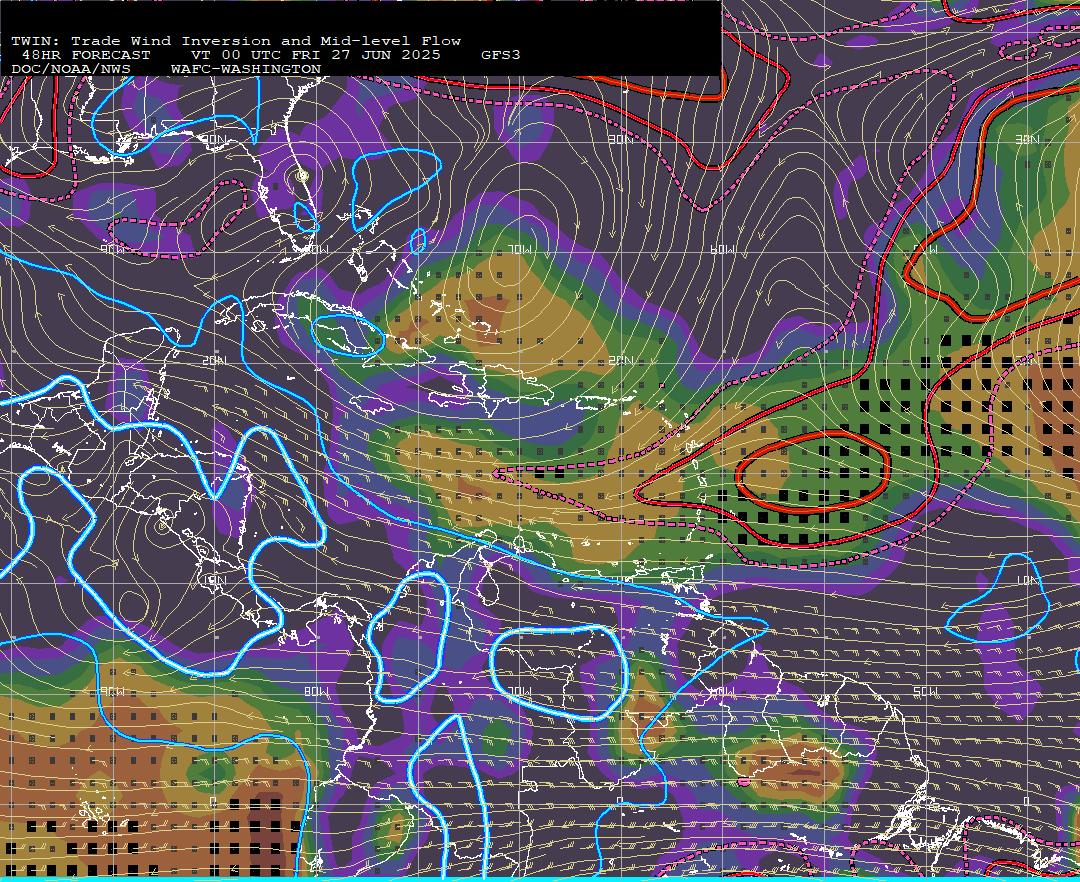The image size is (1080, 882).
Task: Click the '30N' label on the central meridian
Action: pos(621,140)
